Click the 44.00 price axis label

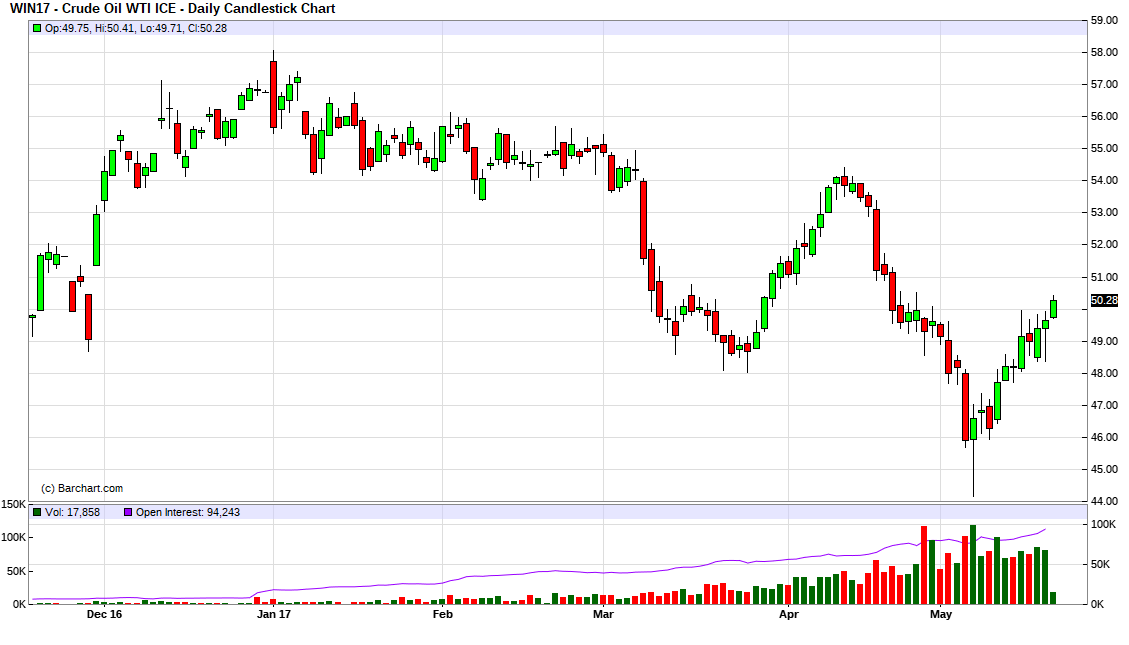1103,501
